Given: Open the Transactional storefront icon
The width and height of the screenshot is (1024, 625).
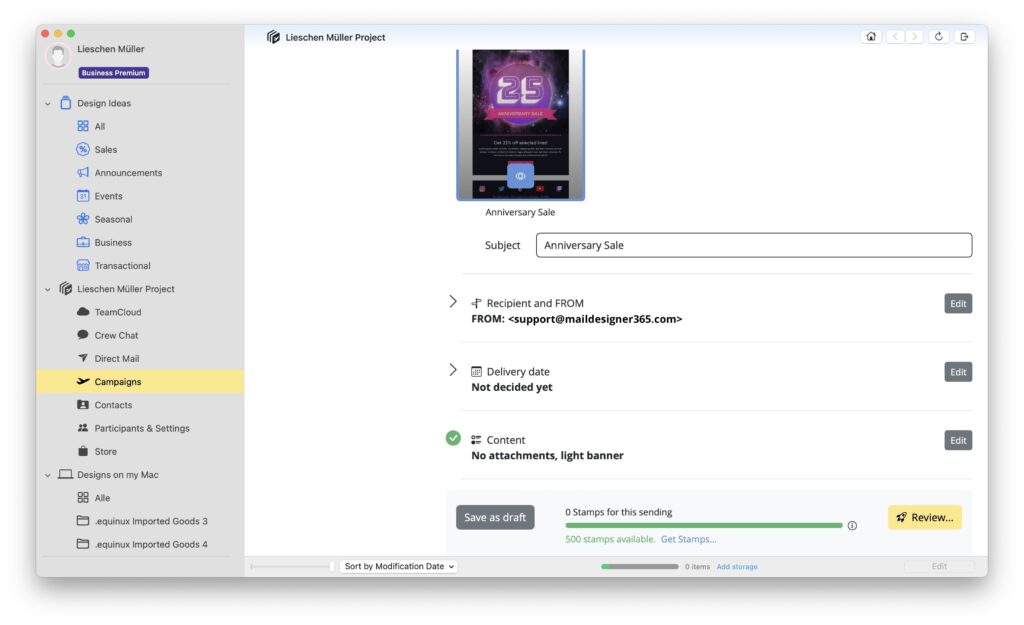Looking at the screenshot, I should 83,265.
